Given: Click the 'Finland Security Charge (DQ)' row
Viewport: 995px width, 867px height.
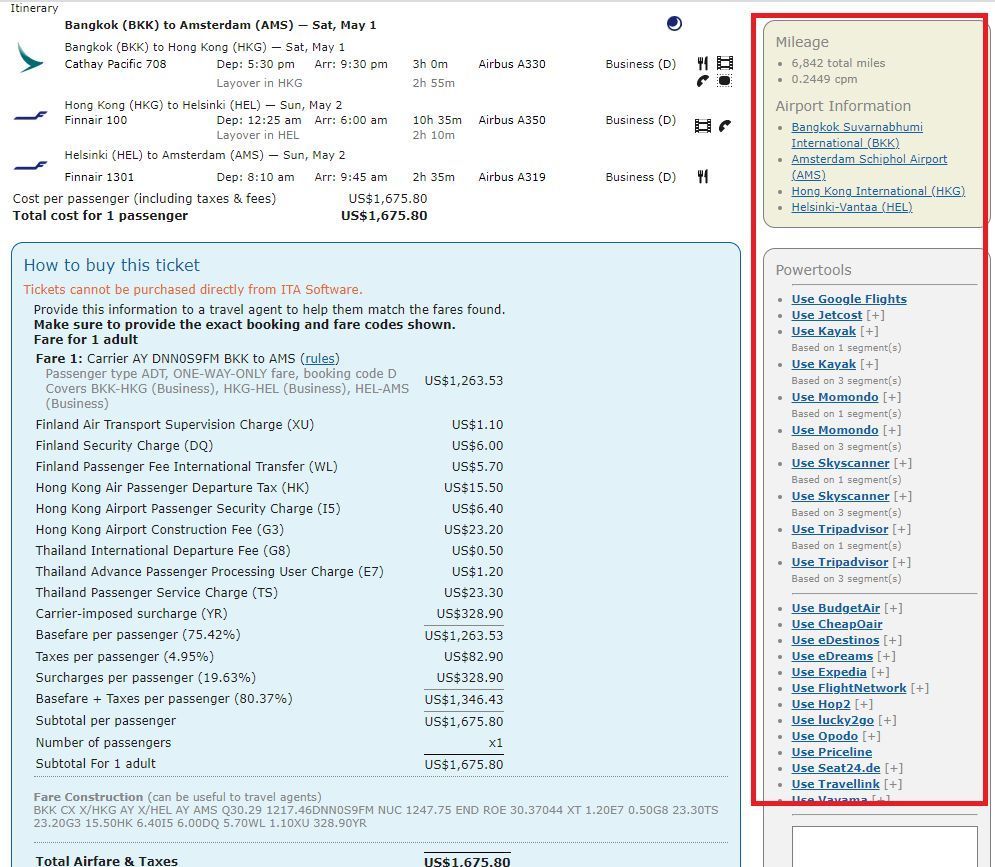Looking at the screenshot, I should pos(269,446).
